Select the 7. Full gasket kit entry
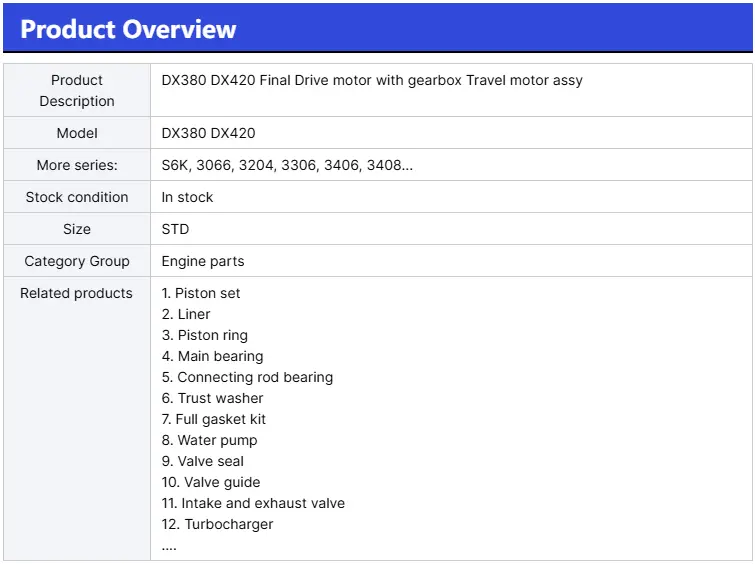Screen dimensions: 755x564 point(213,420)
